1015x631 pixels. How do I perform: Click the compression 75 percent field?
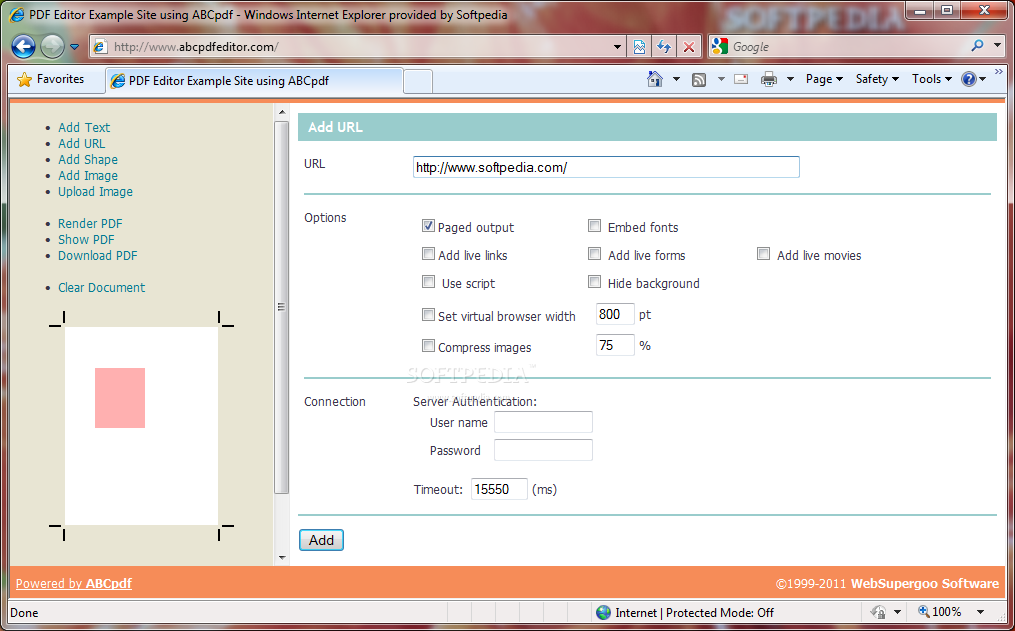pyautogui.click(x=615, y=345)
